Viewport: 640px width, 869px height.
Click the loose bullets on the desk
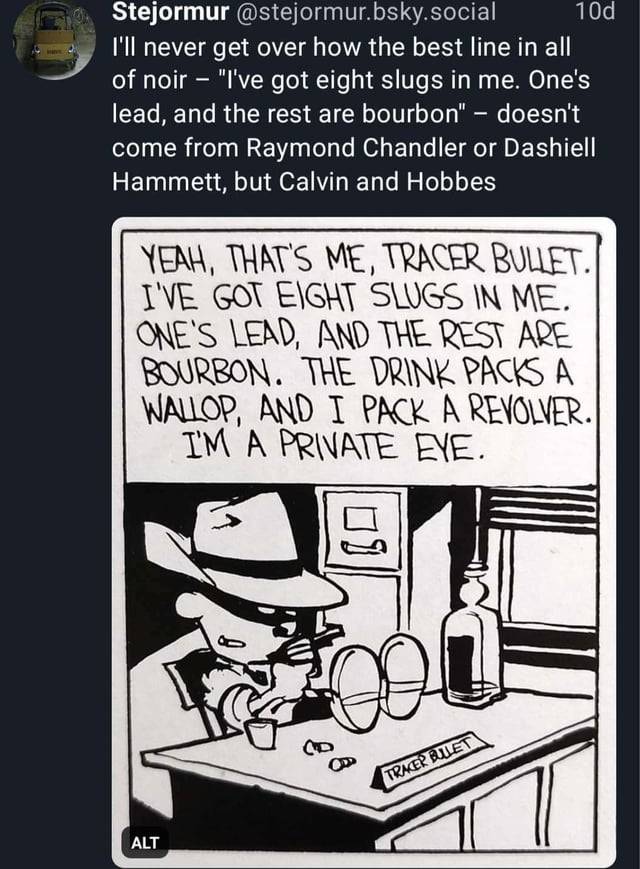(x=328, y=756)
